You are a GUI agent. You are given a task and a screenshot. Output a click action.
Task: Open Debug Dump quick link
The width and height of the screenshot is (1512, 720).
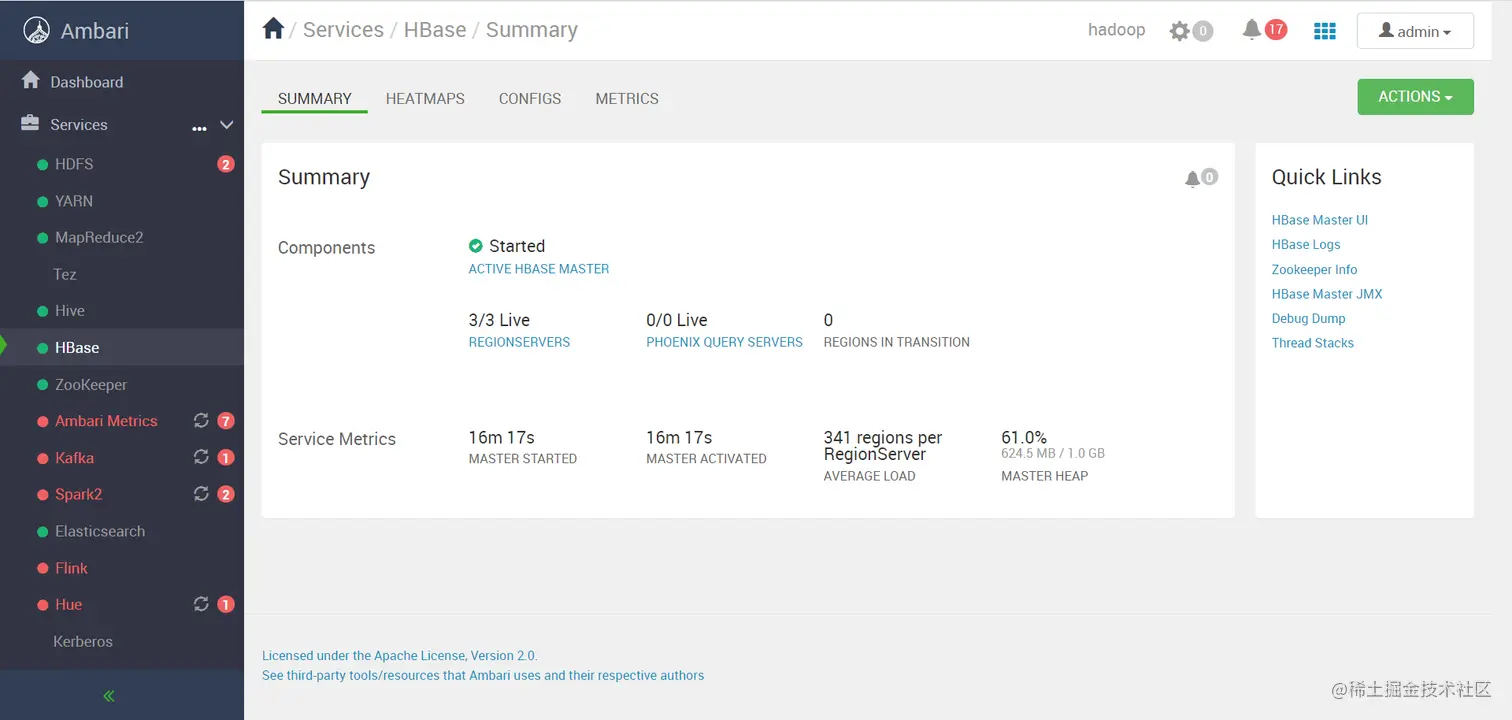(x=1309, y=318)
